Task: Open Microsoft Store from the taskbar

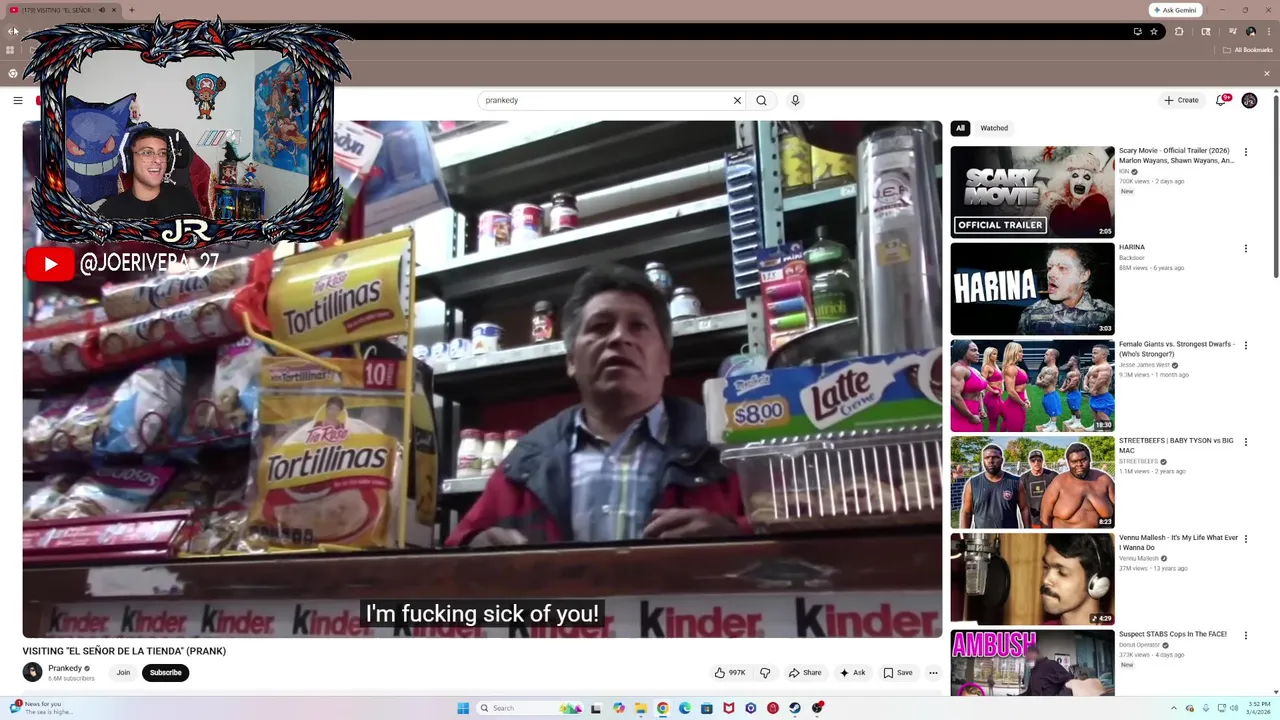Action: [707, 708]
